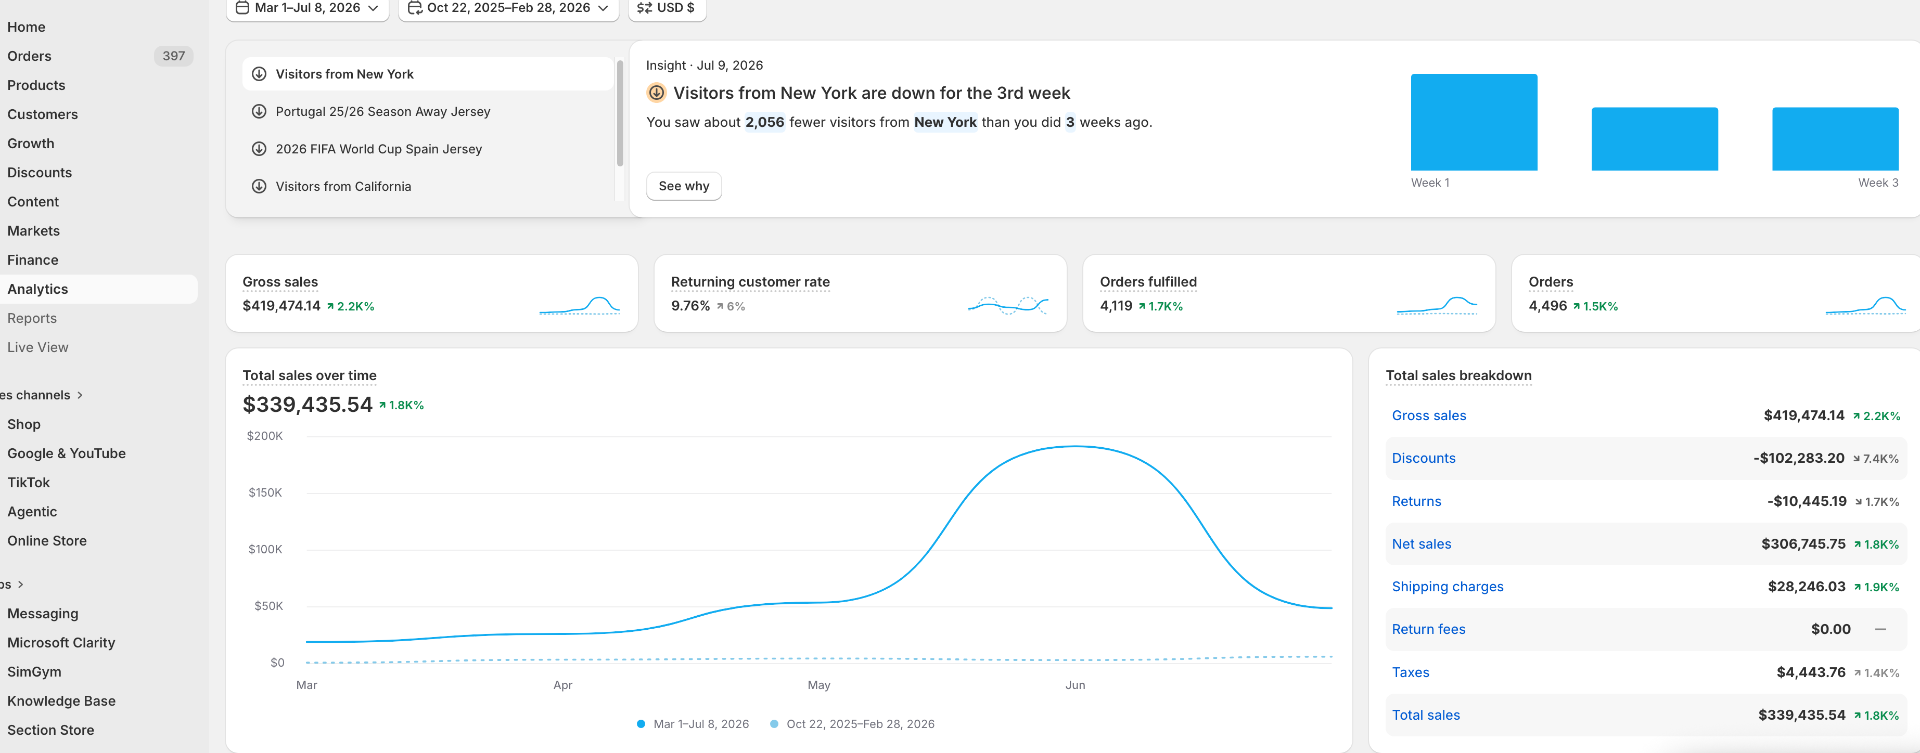Viewport: 1920px width, 753px height.
Task: Open the Gross sales link in breakdown
Action: click(1429, 415)
